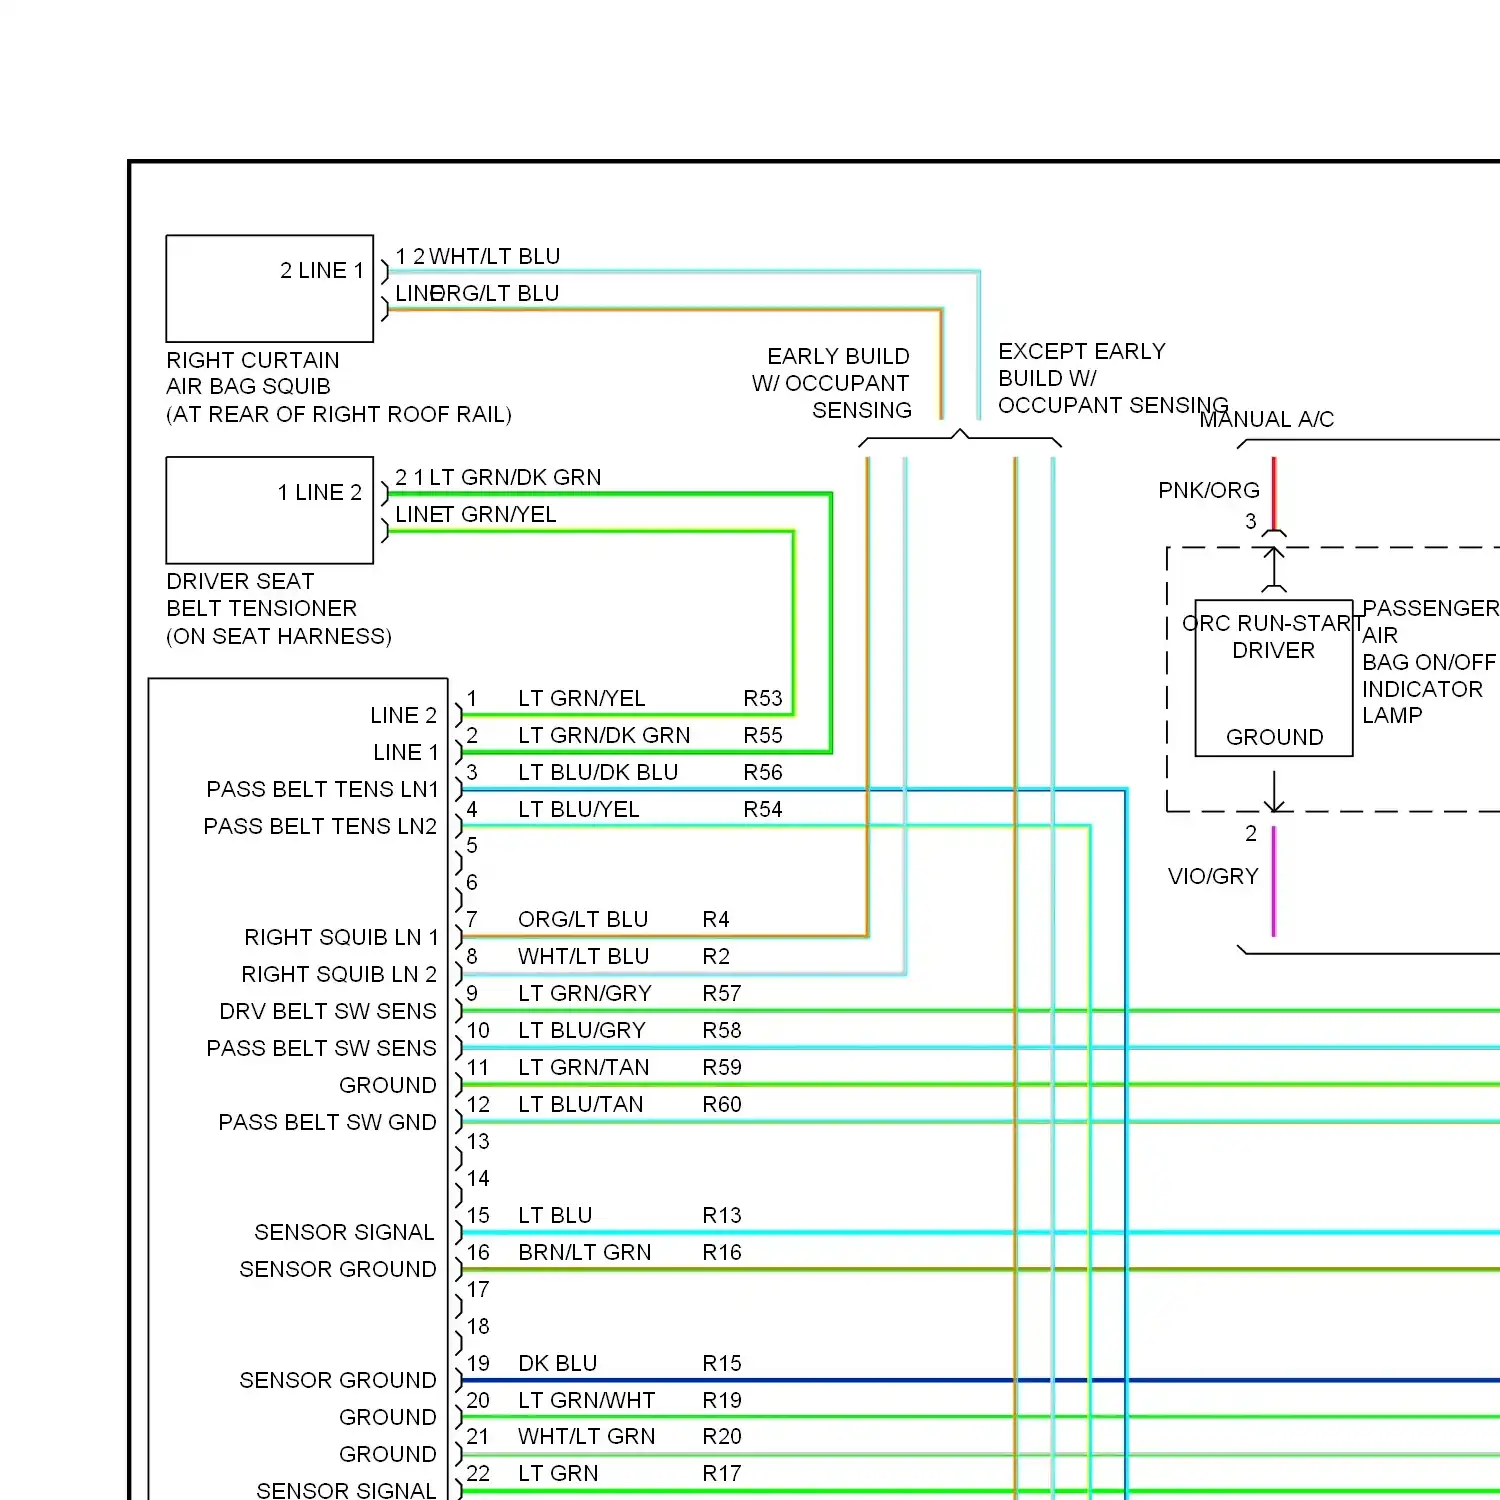The width and height of the screenshot is (1500, 1500).
Task: Click circuit code 'R20'
Action: 722,1436
